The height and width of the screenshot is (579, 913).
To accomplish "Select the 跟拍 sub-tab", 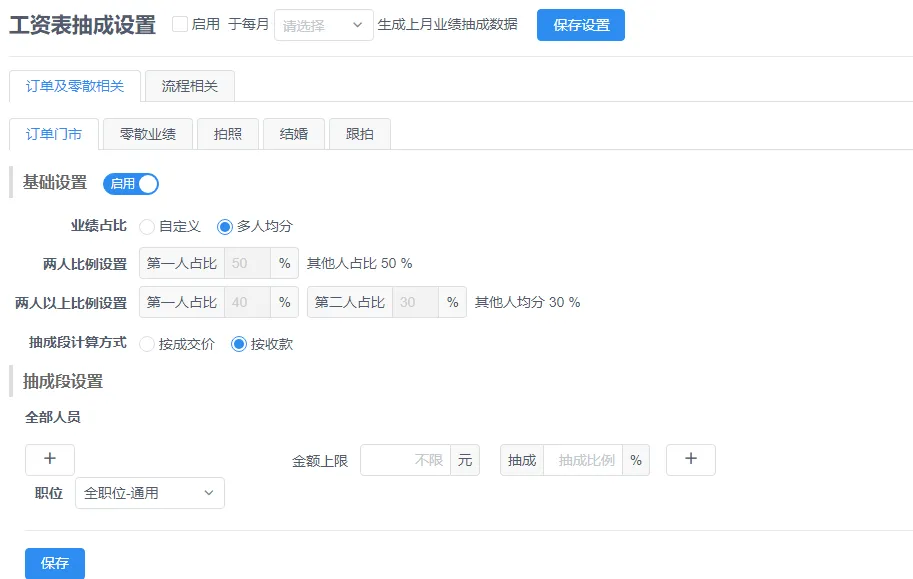I will pos(359,134).
